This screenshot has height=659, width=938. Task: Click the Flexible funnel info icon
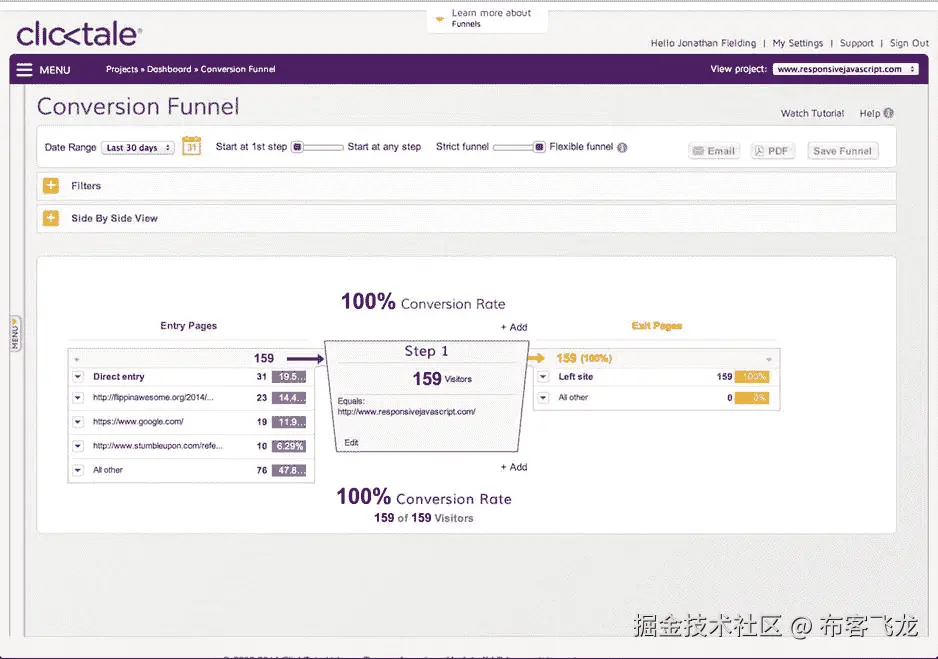[x=622, y=147]
